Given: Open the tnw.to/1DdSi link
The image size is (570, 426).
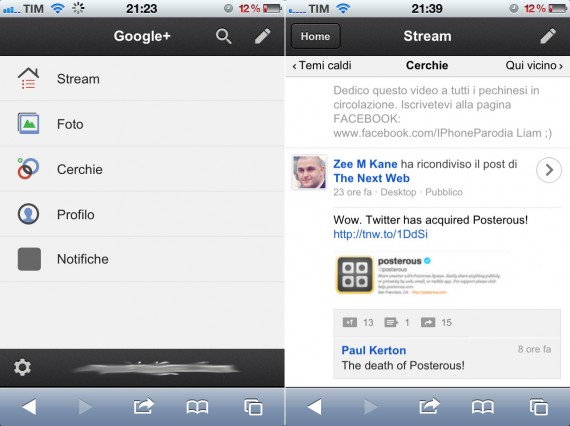Looking at the screenshot, I should coord(380,234).
